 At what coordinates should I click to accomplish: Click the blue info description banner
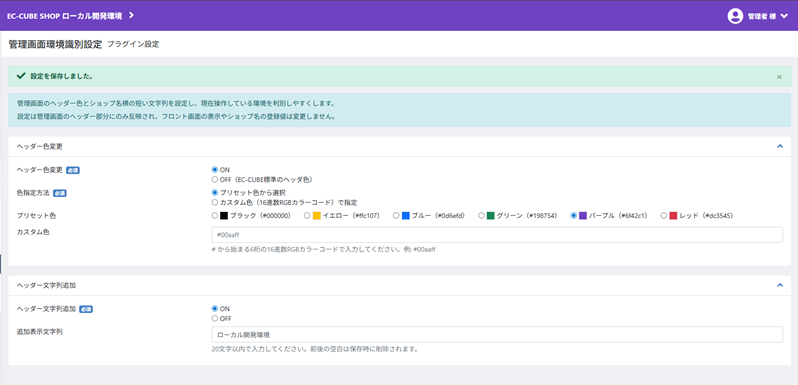(400, 110)
